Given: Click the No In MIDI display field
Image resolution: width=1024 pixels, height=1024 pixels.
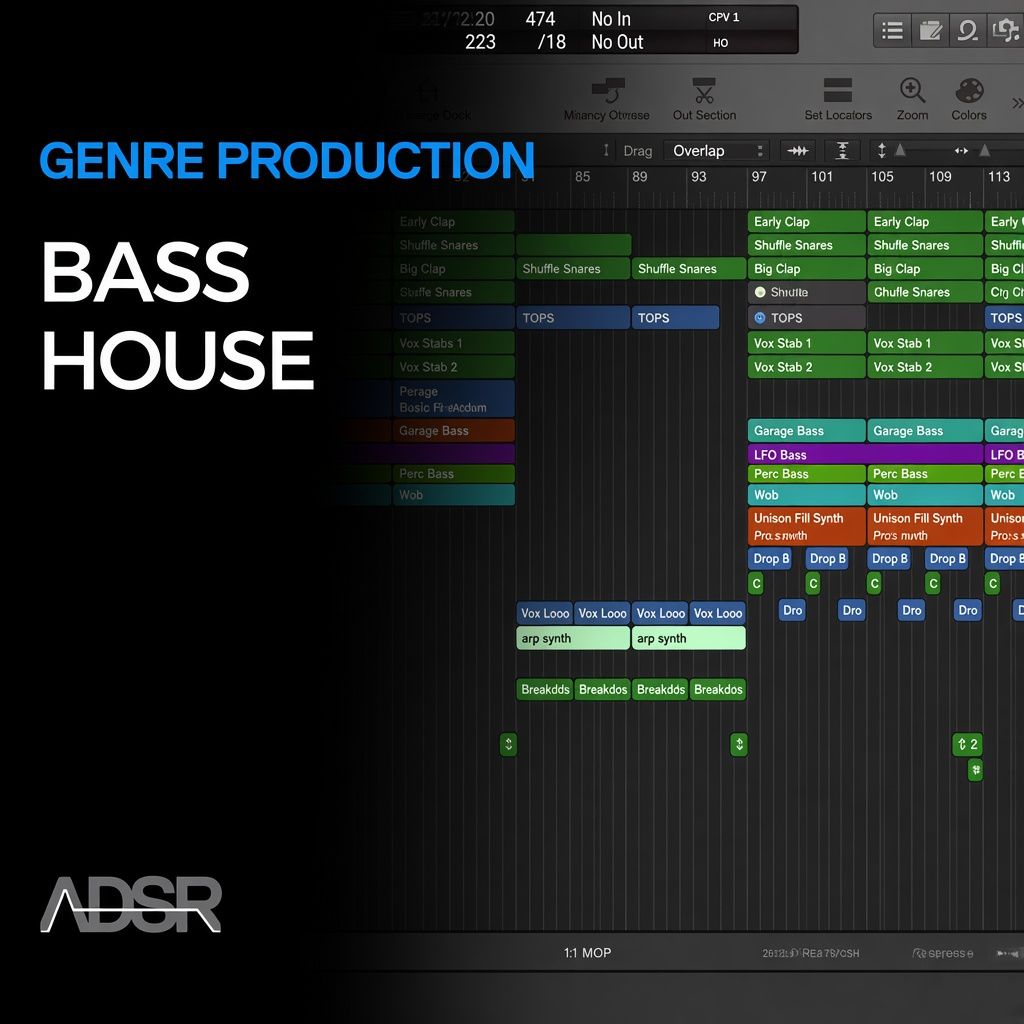Looking at the screenshot, I should tap(611, 19).
